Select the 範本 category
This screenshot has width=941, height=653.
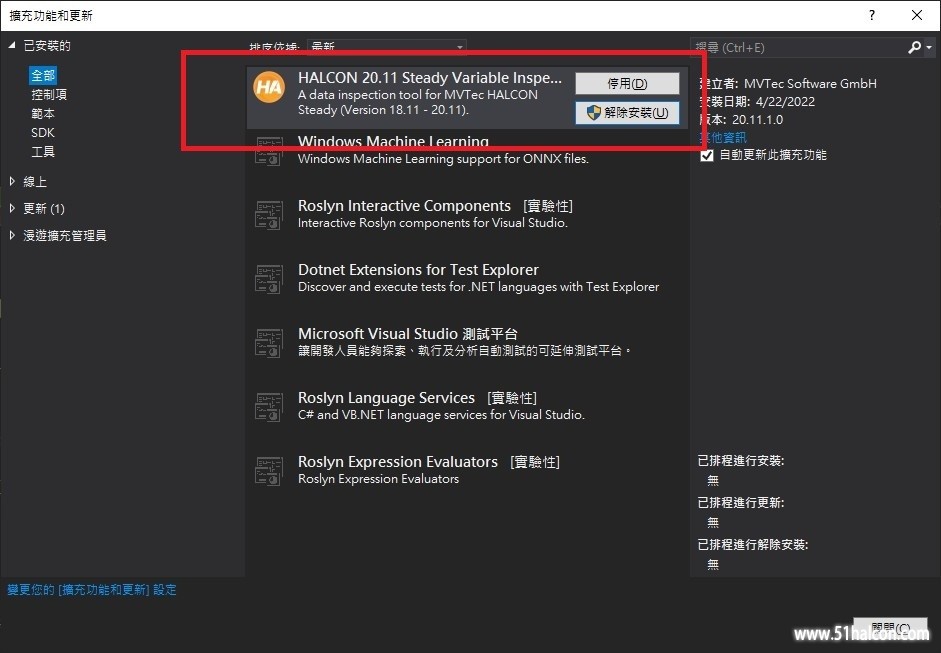(43, 113)
